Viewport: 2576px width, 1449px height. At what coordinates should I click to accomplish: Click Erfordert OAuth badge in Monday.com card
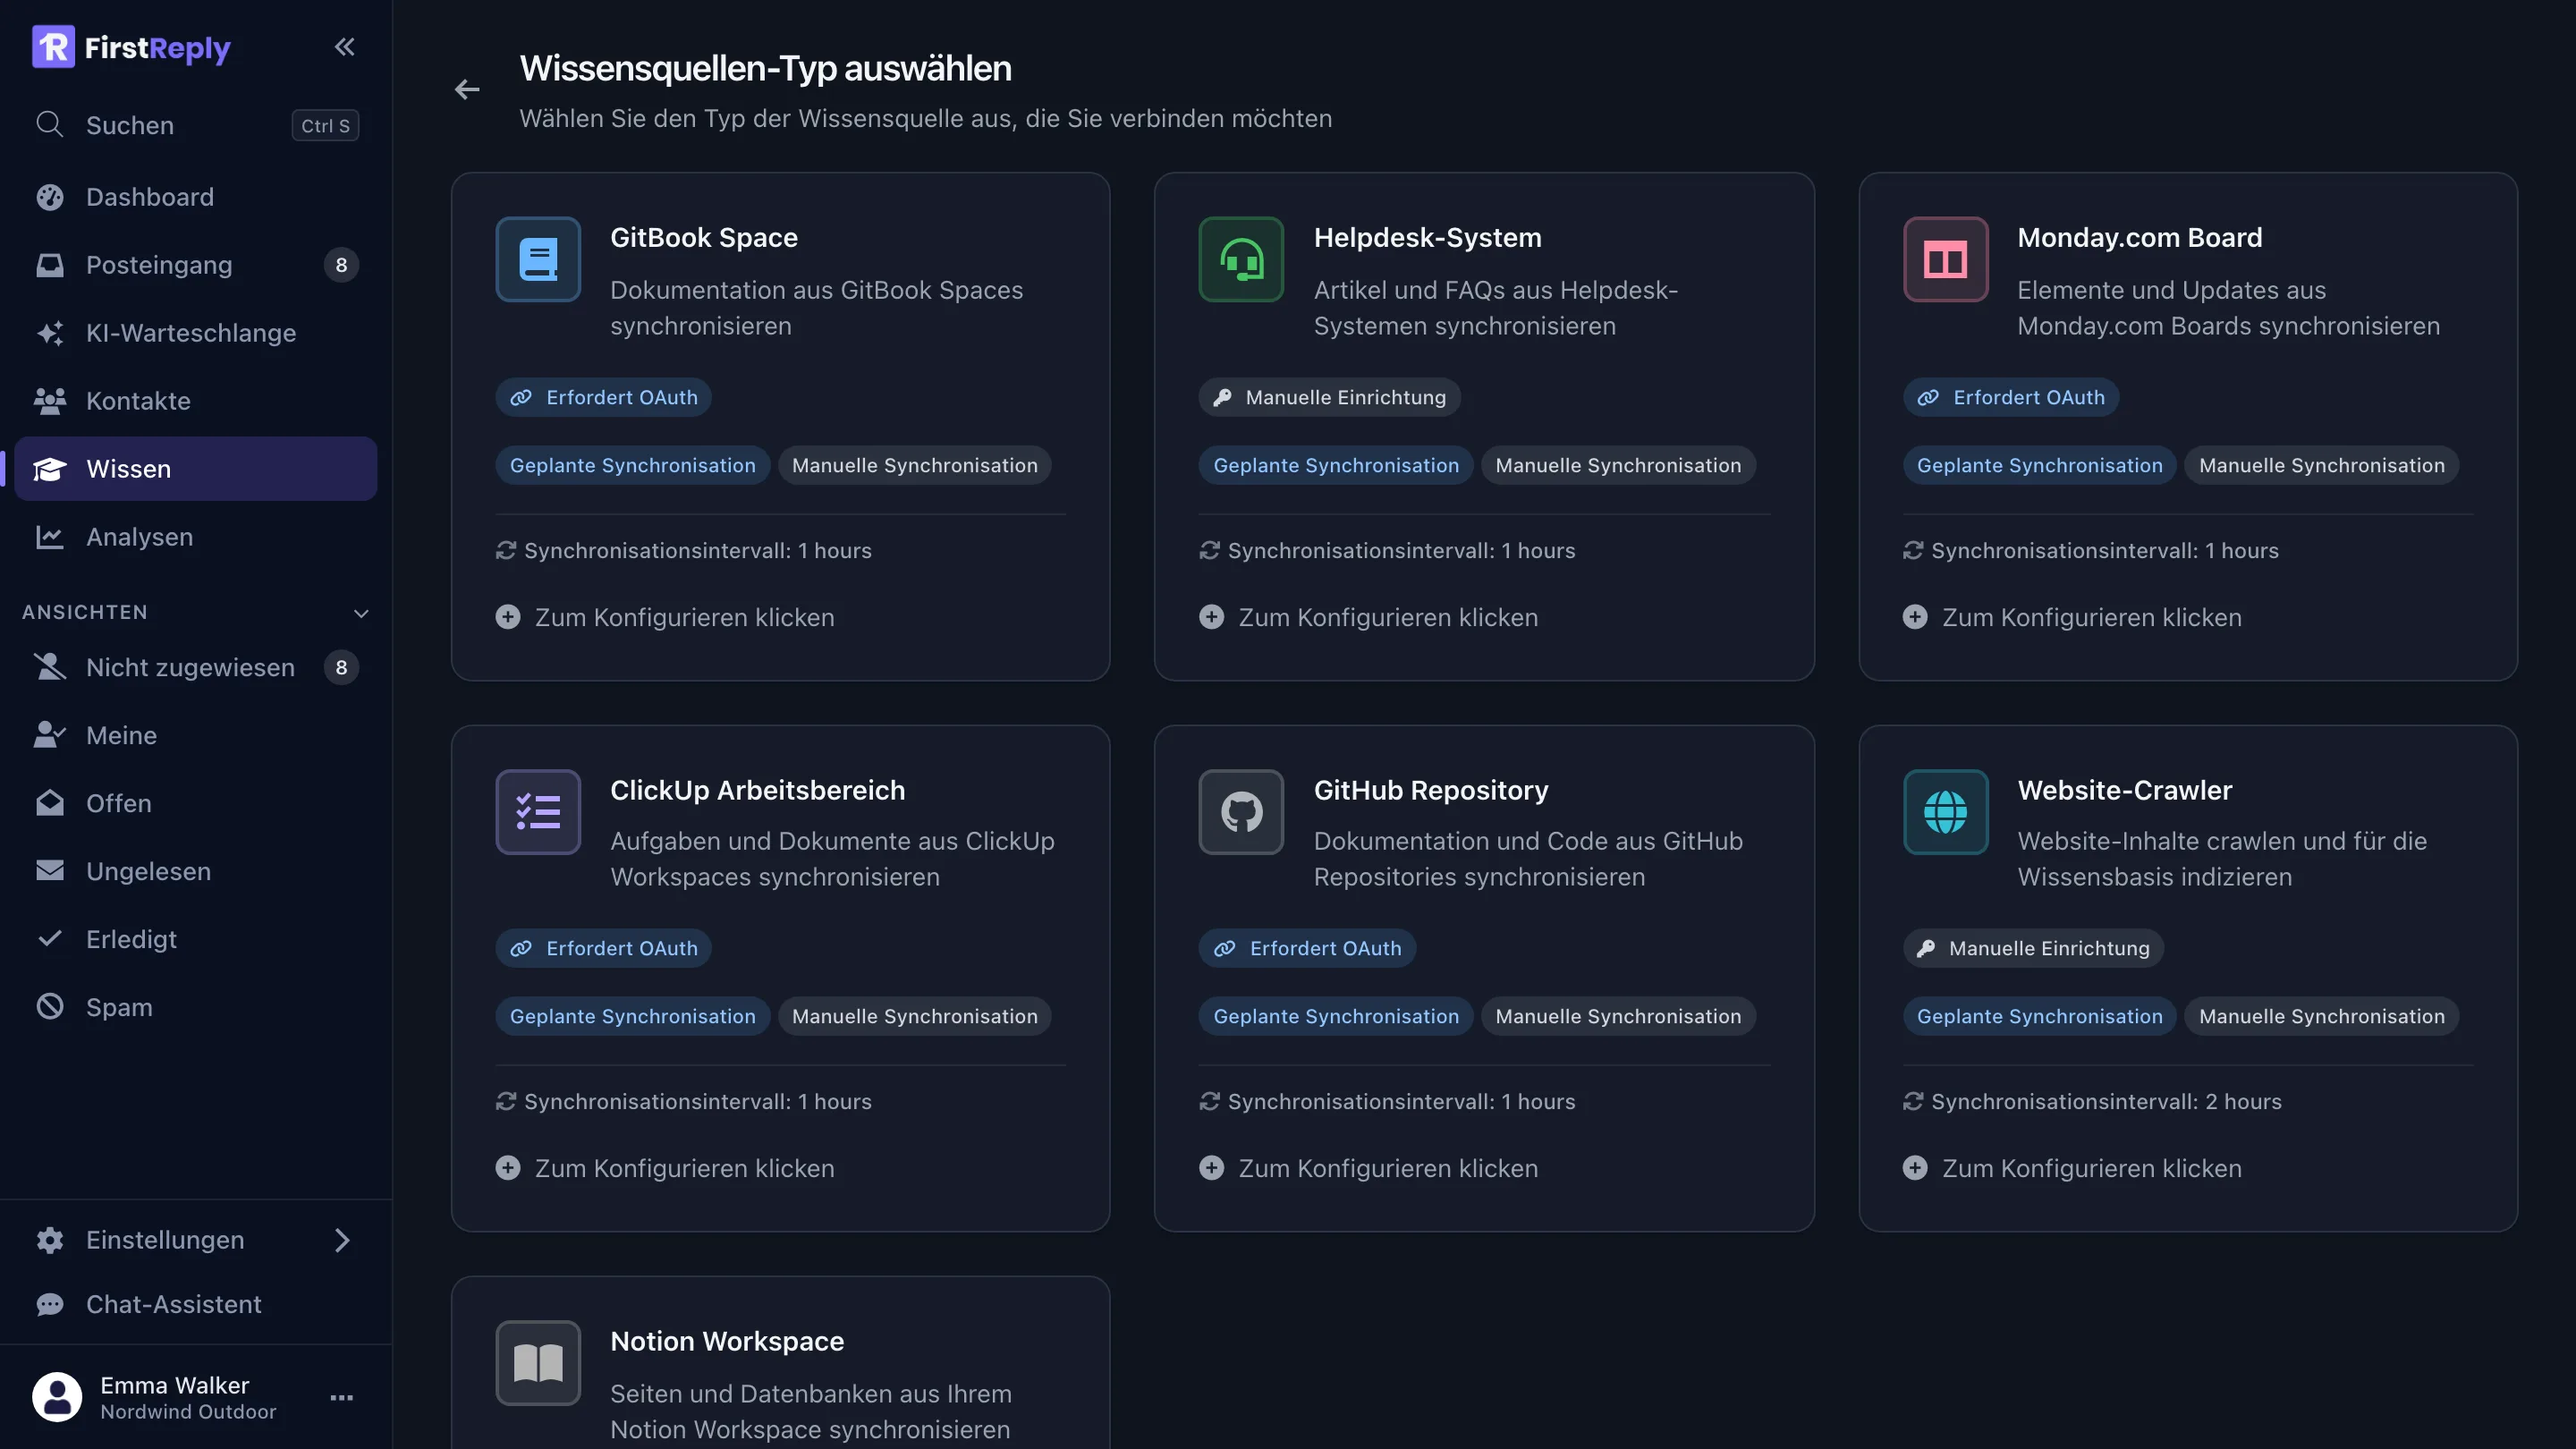[2010, 397]
